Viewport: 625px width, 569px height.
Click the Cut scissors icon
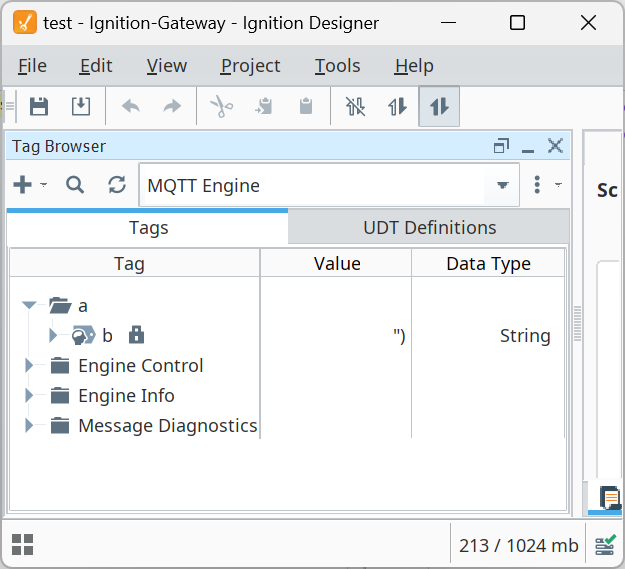pyautogui.click(x=222, y=106)
